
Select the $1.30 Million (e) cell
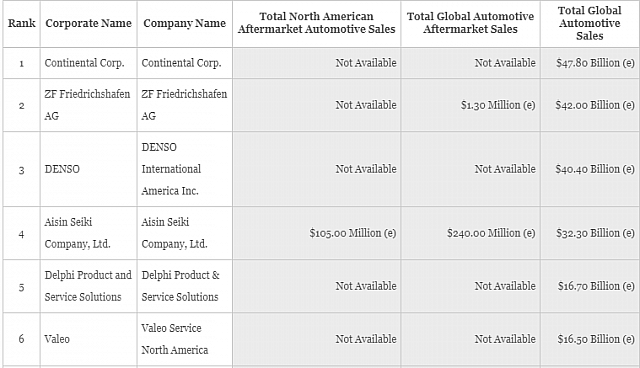coord(470,105)
